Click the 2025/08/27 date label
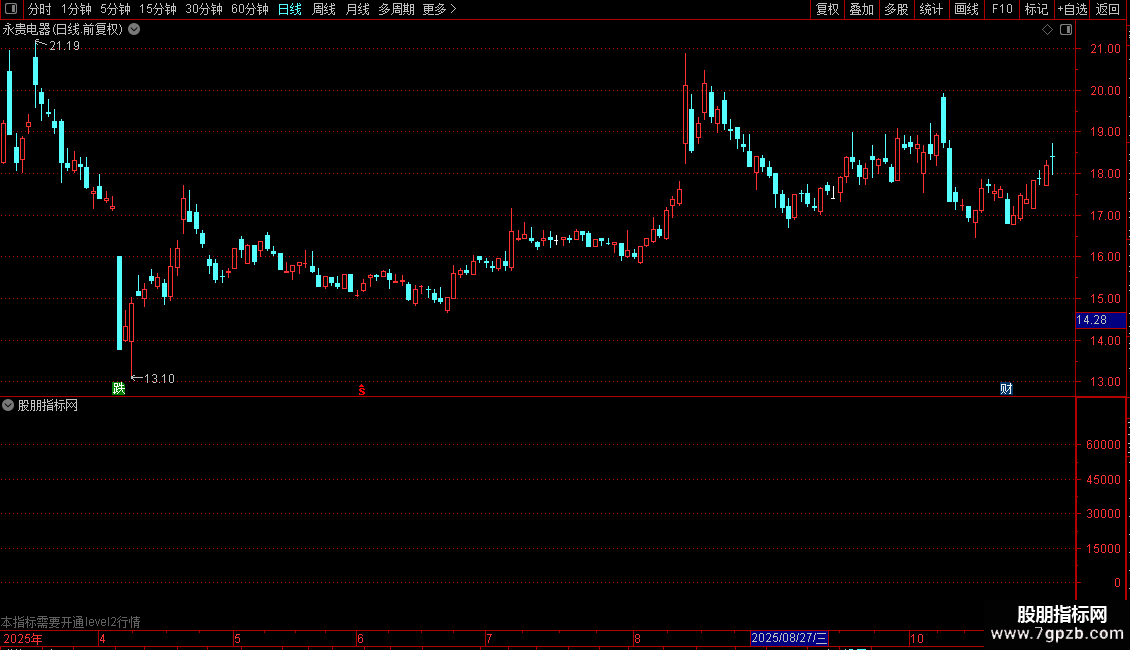 (x=789, y=638)
